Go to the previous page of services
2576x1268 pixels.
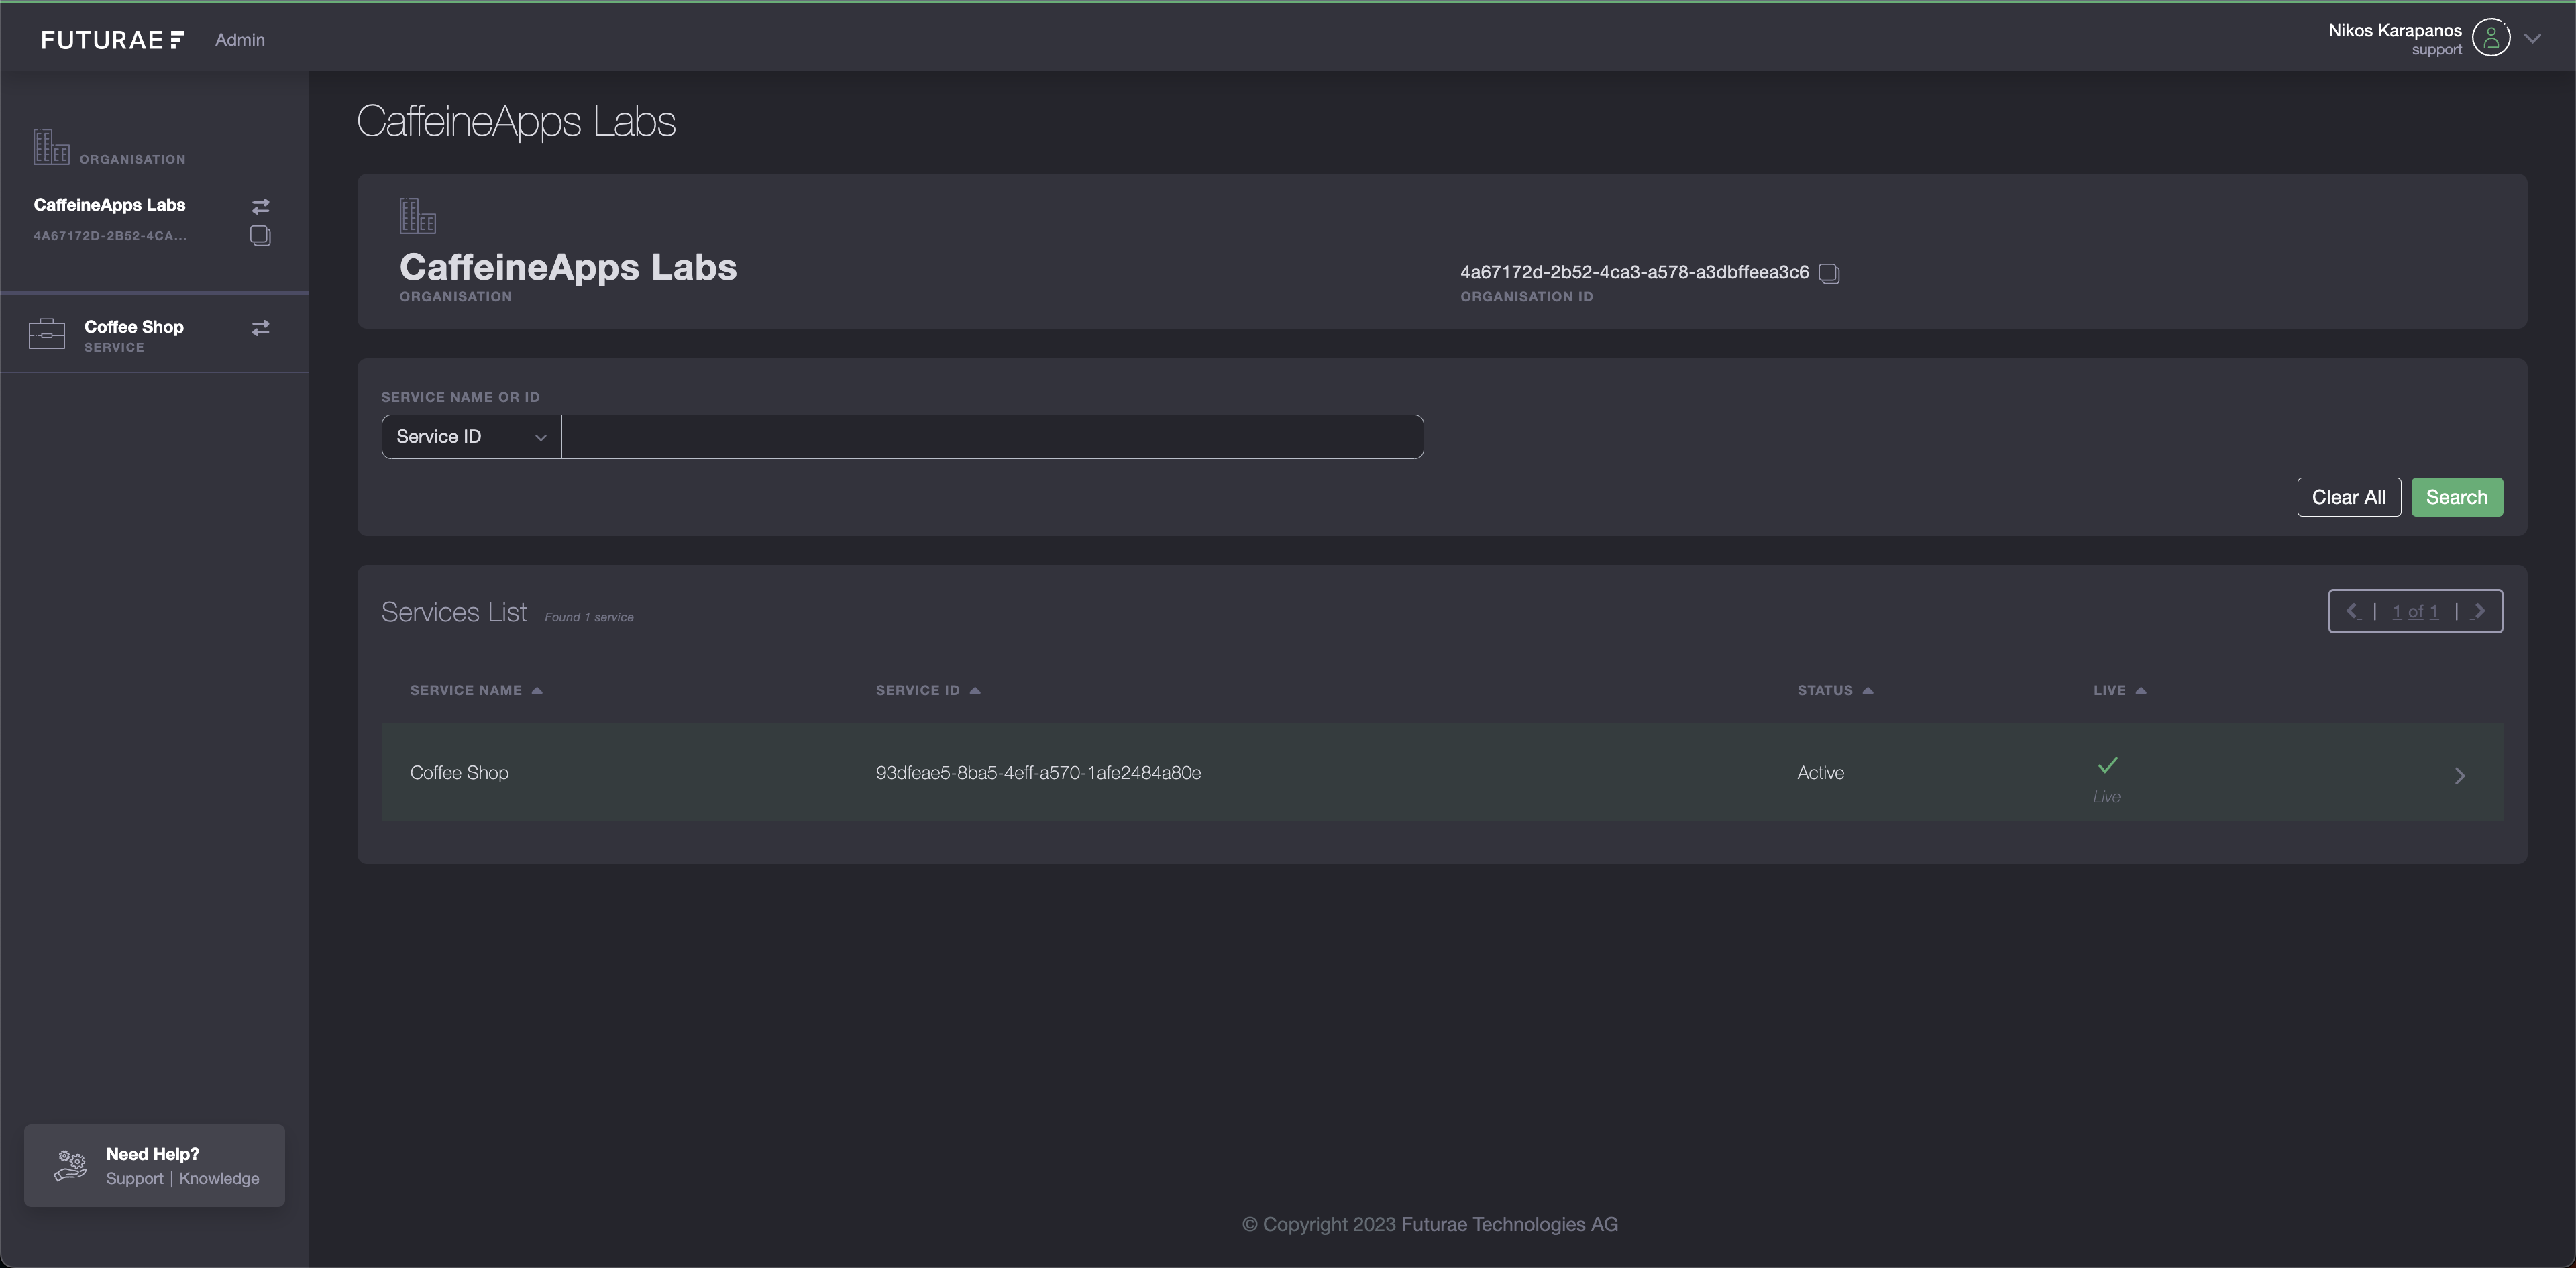tap(2352, 611)
